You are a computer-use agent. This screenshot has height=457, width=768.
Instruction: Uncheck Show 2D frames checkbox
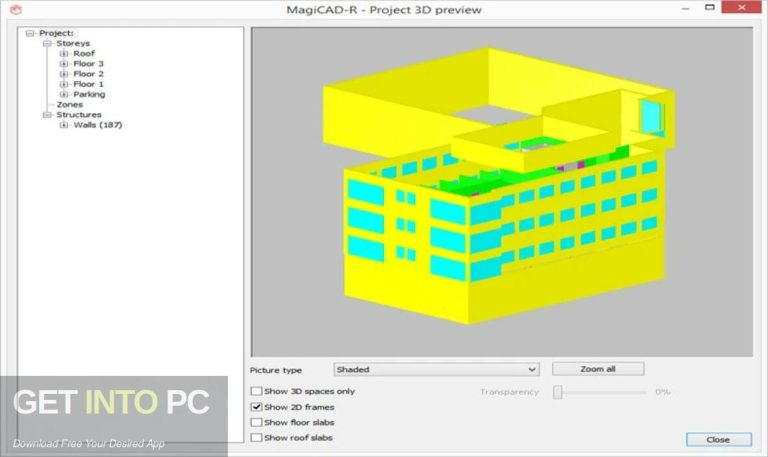[256, 407]
